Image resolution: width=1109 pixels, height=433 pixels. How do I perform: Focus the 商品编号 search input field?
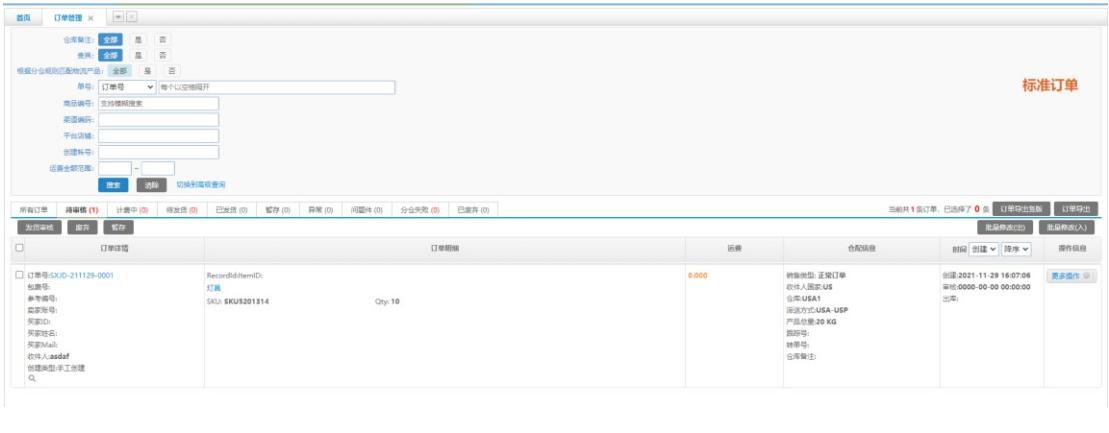(158, 103)
